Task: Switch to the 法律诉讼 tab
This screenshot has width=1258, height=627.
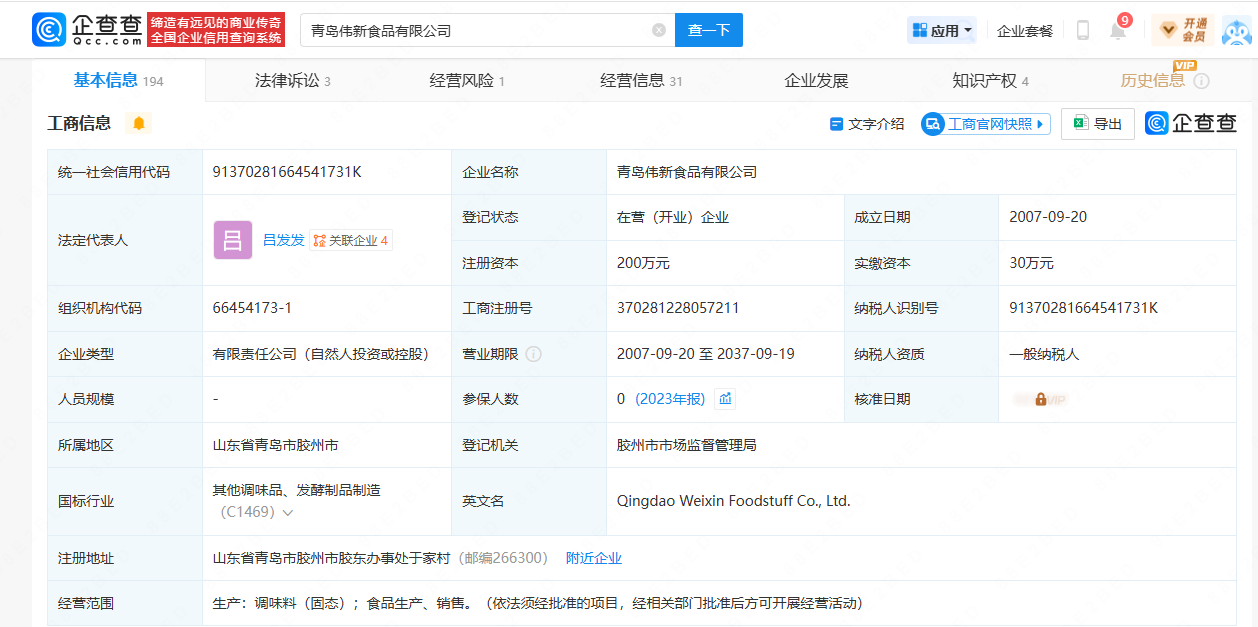Action: (292, 81)
